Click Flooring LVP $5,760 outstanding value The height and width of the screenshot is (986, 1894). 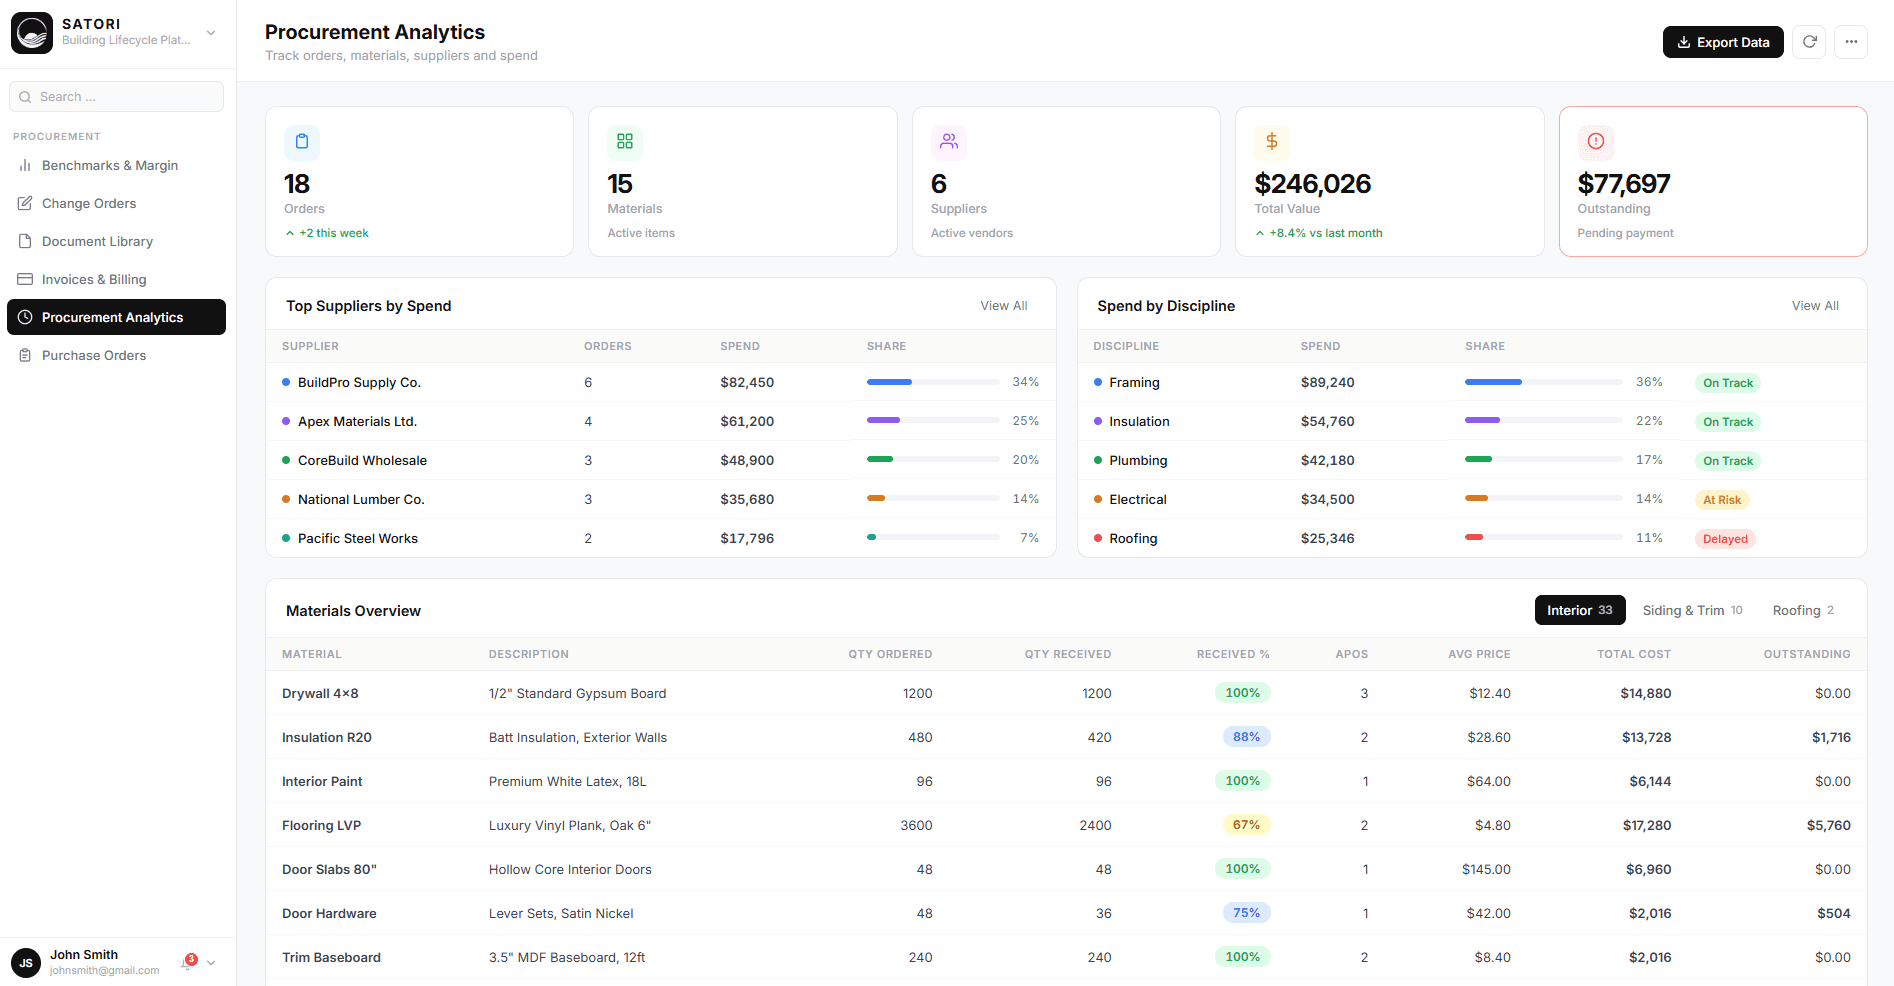pos(1828,825)
